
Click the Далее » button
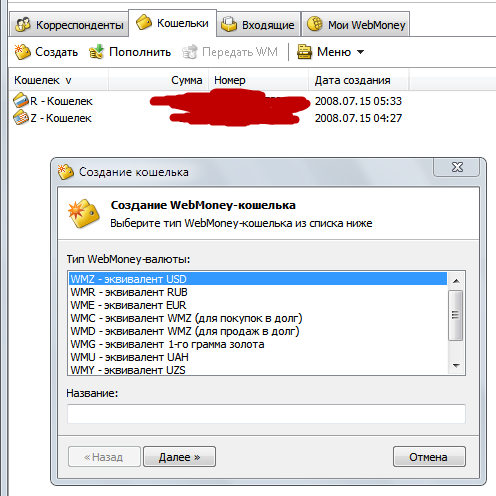coord(179,457)
